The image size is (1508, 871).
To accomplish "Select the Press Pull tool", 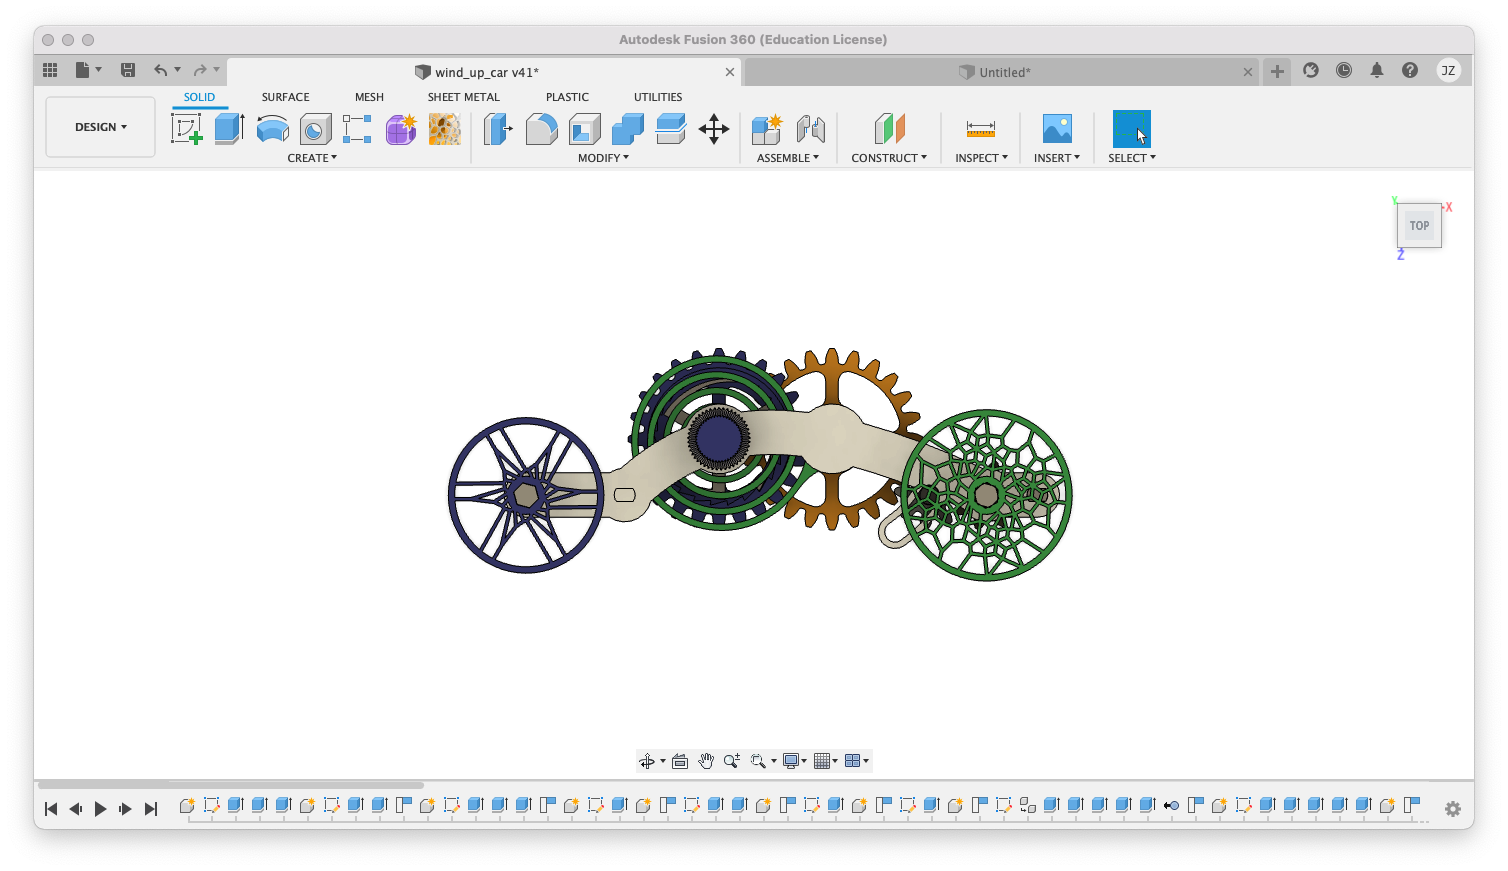I will [498, 129].
